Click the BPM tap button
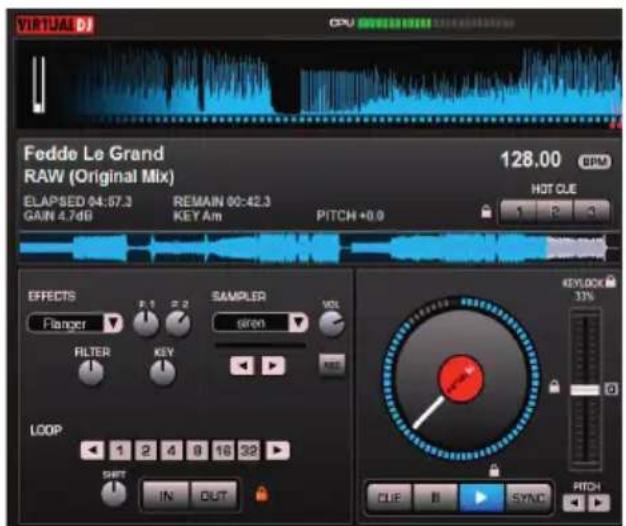The width and height of the screenshot is (626, 526). tap(594, 162)
